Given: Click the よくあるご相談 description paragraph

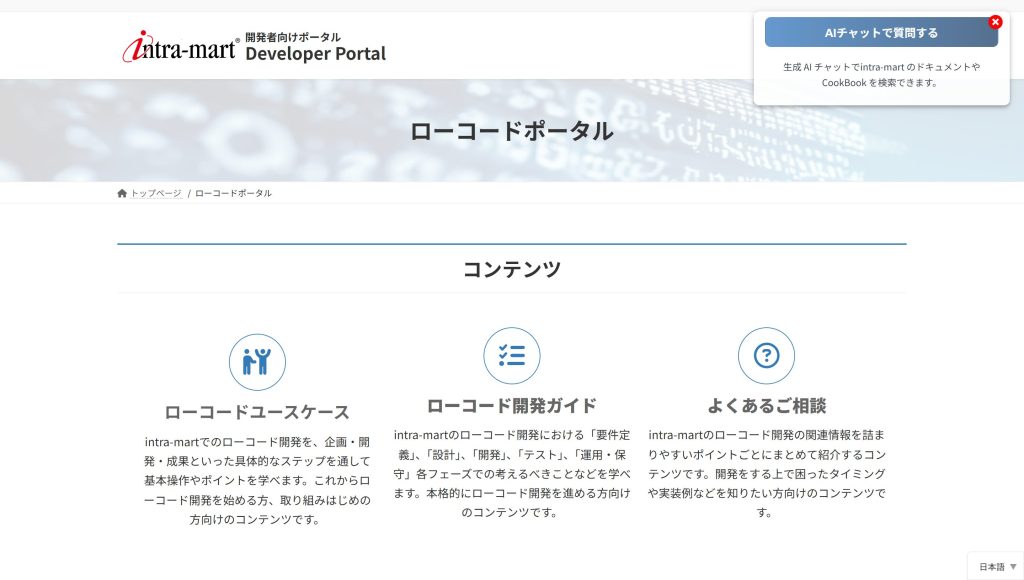Looking at the screenshot, I should (x=766, y=474).
